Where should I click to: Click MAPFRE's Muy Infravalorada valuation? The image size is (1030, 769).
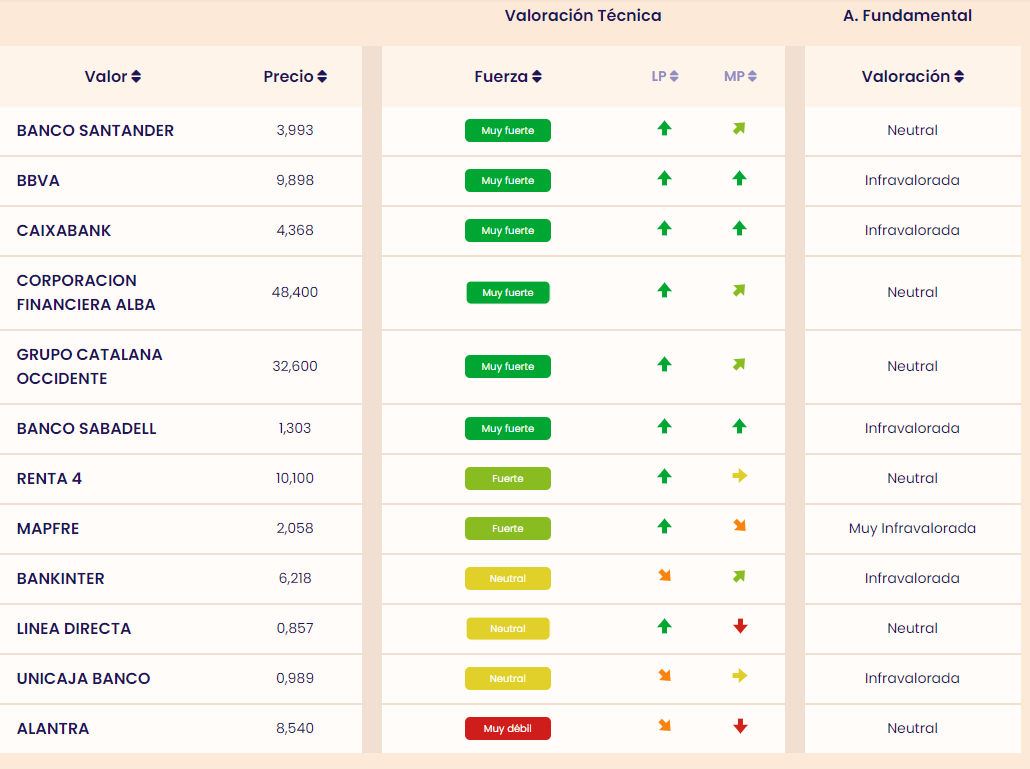[912, 529]
